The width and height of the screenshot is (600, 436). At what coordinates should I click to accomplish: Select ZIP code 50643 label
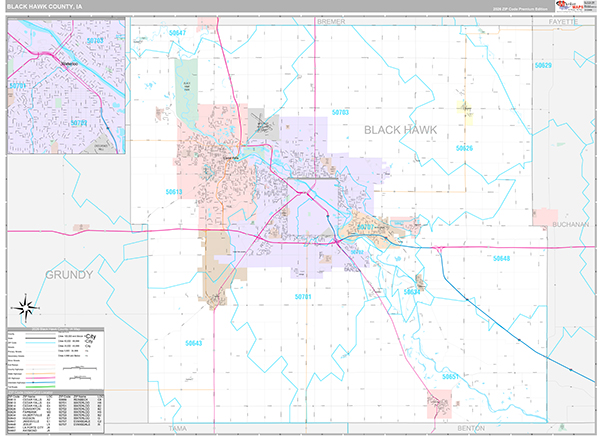pos(194,343)
